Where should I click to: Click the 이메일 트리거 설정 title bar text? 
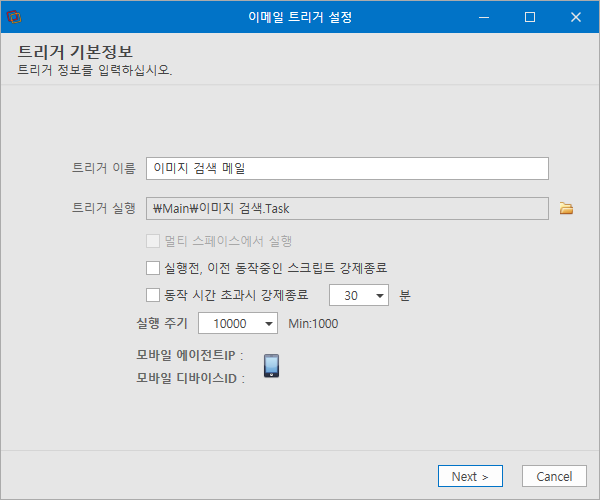[x=300, y=17]
